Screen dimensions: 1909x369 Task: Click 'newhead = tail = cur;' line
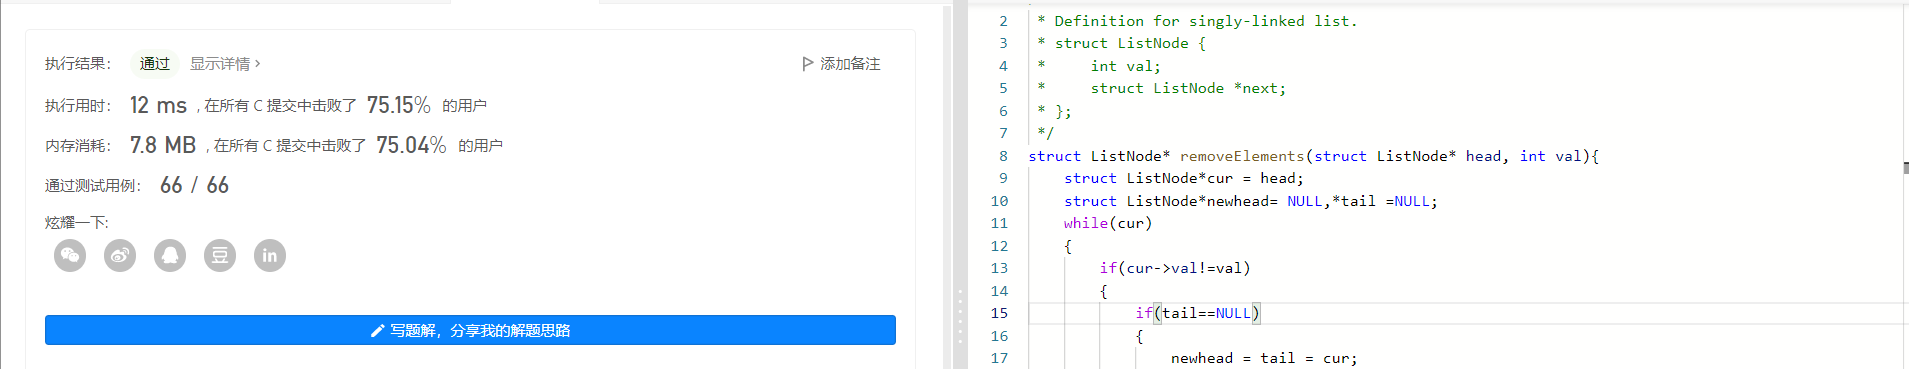tap(1264, 358)
